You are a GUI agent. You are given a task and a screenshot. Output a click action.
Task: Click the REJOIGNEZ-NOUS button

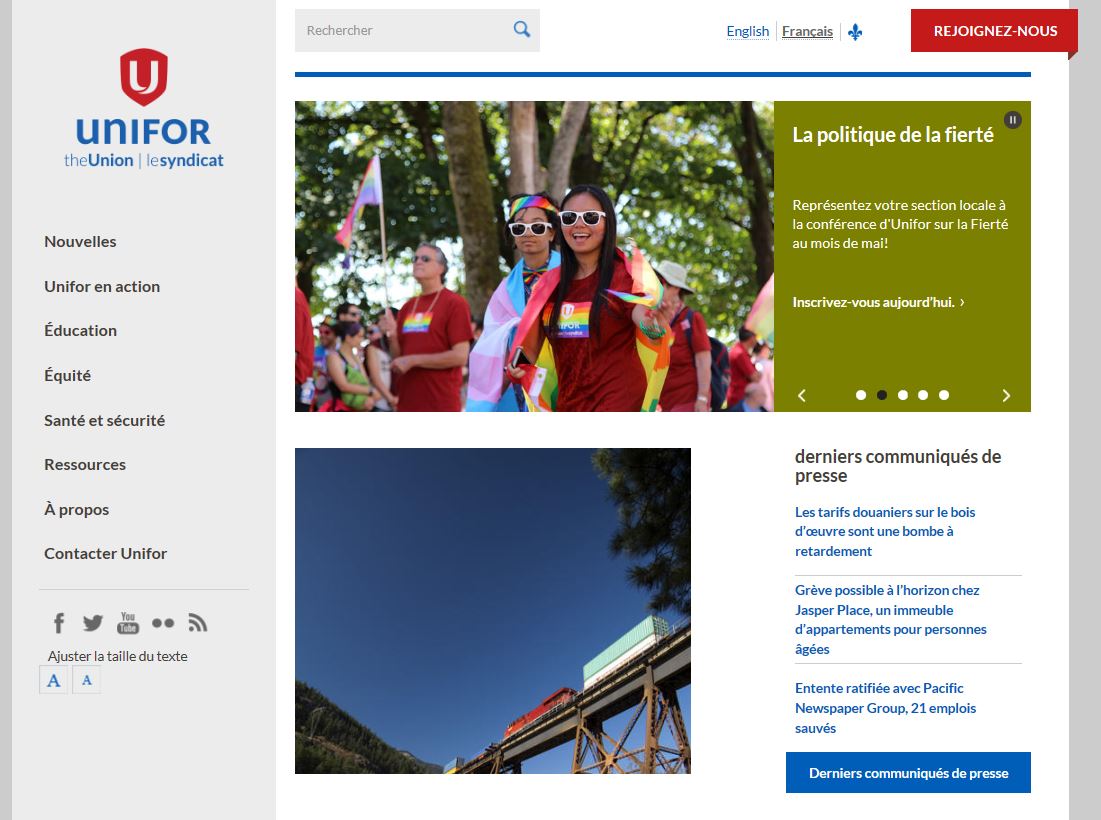click(994, 31)
